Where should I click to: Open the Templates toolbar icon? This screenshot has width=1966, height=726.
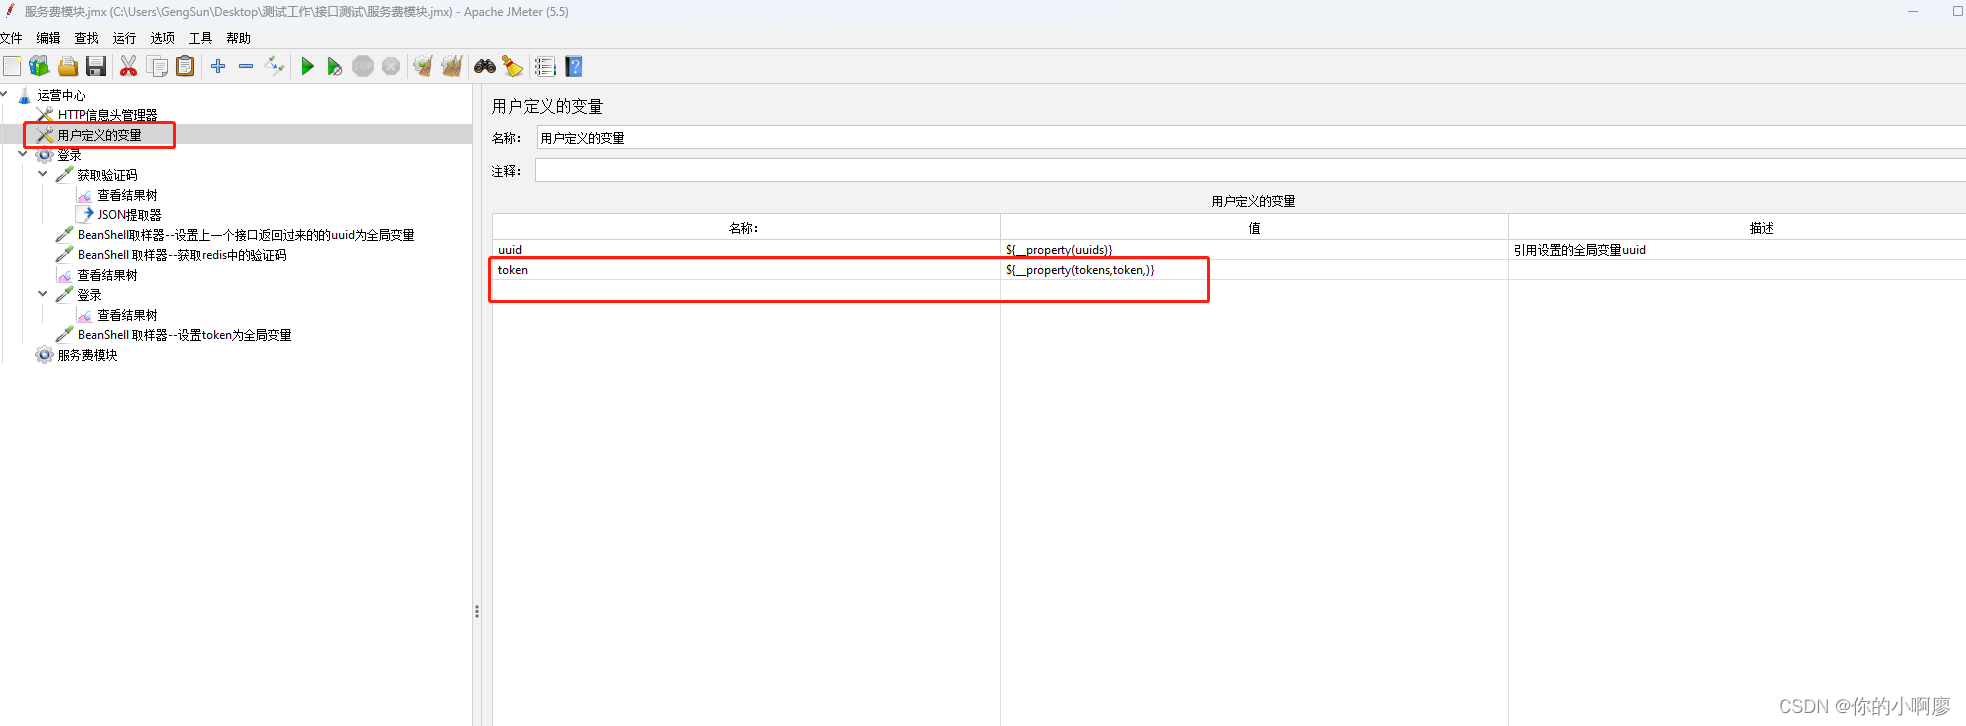coord(39,66)
